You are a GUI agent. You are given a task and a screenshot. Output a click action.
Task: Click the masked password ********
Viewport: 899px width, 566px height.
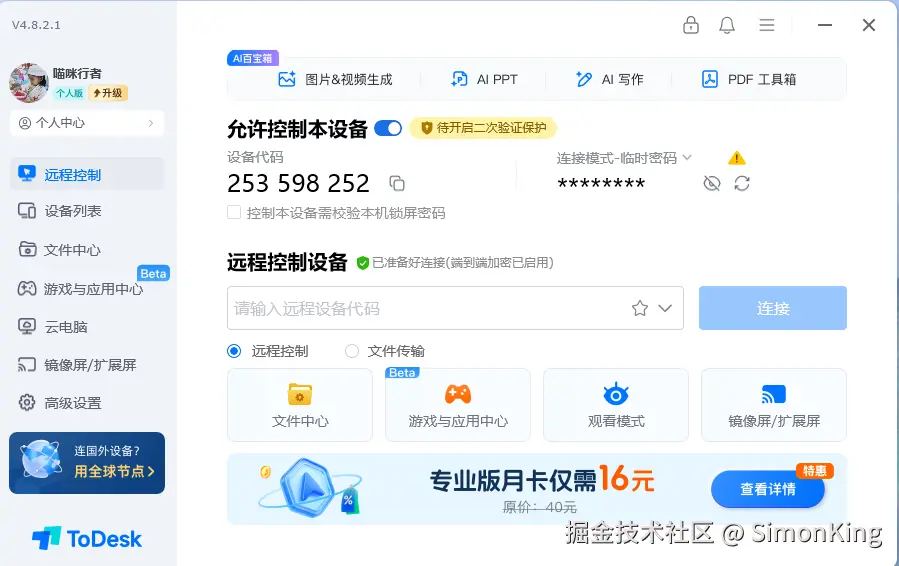[x=601, y=184]
